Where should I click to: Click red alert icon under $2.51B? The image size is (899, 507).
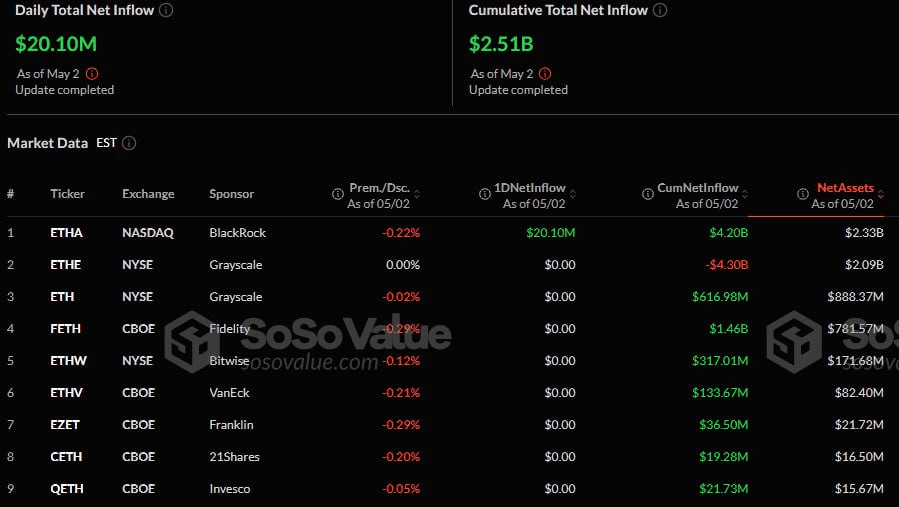[x=545, y=74]
